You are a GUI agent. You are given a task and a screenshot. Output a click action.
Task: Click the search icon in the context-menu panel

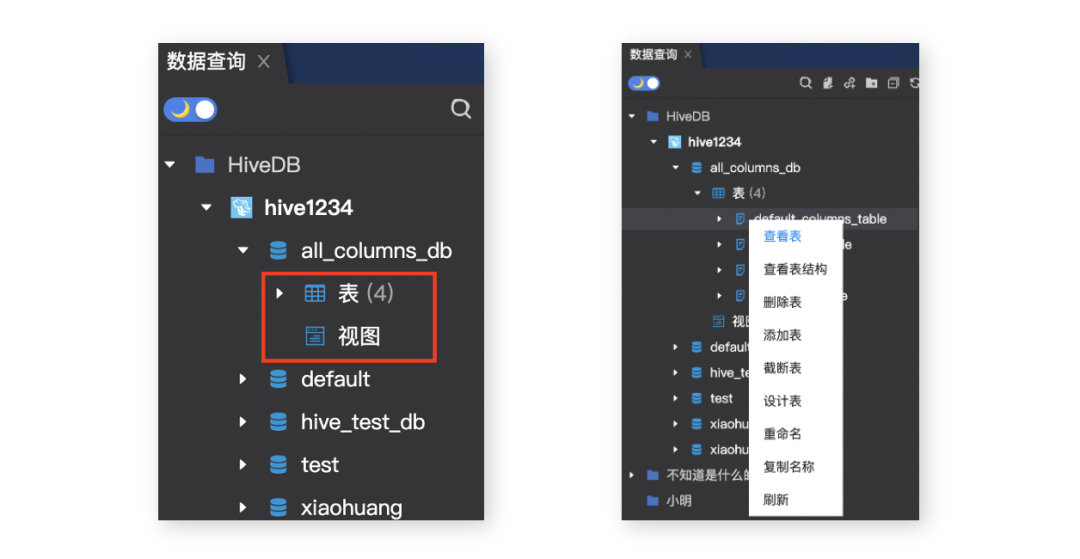point(805,83)
